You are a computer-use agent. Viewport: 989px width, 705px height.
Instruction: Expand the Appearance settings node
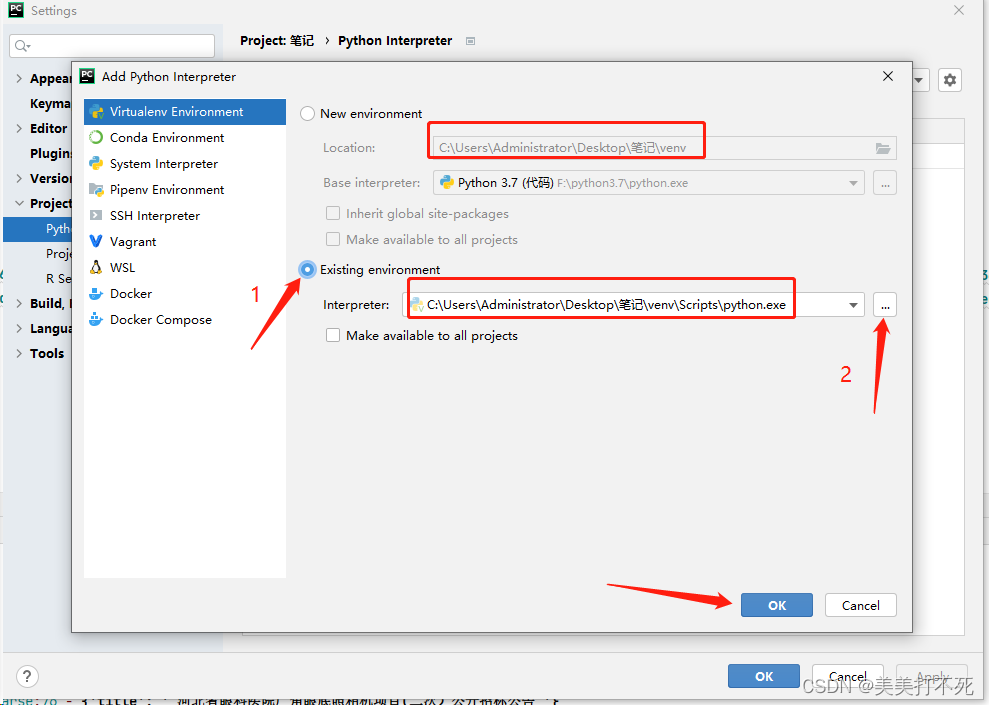[x=19, y=79]
